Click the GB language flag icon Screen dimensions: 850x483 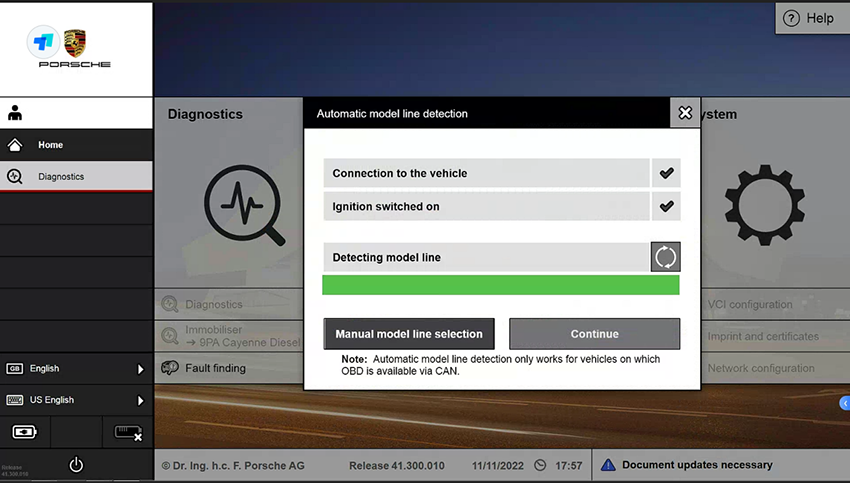pyautogui.click(x=14, y=369)
